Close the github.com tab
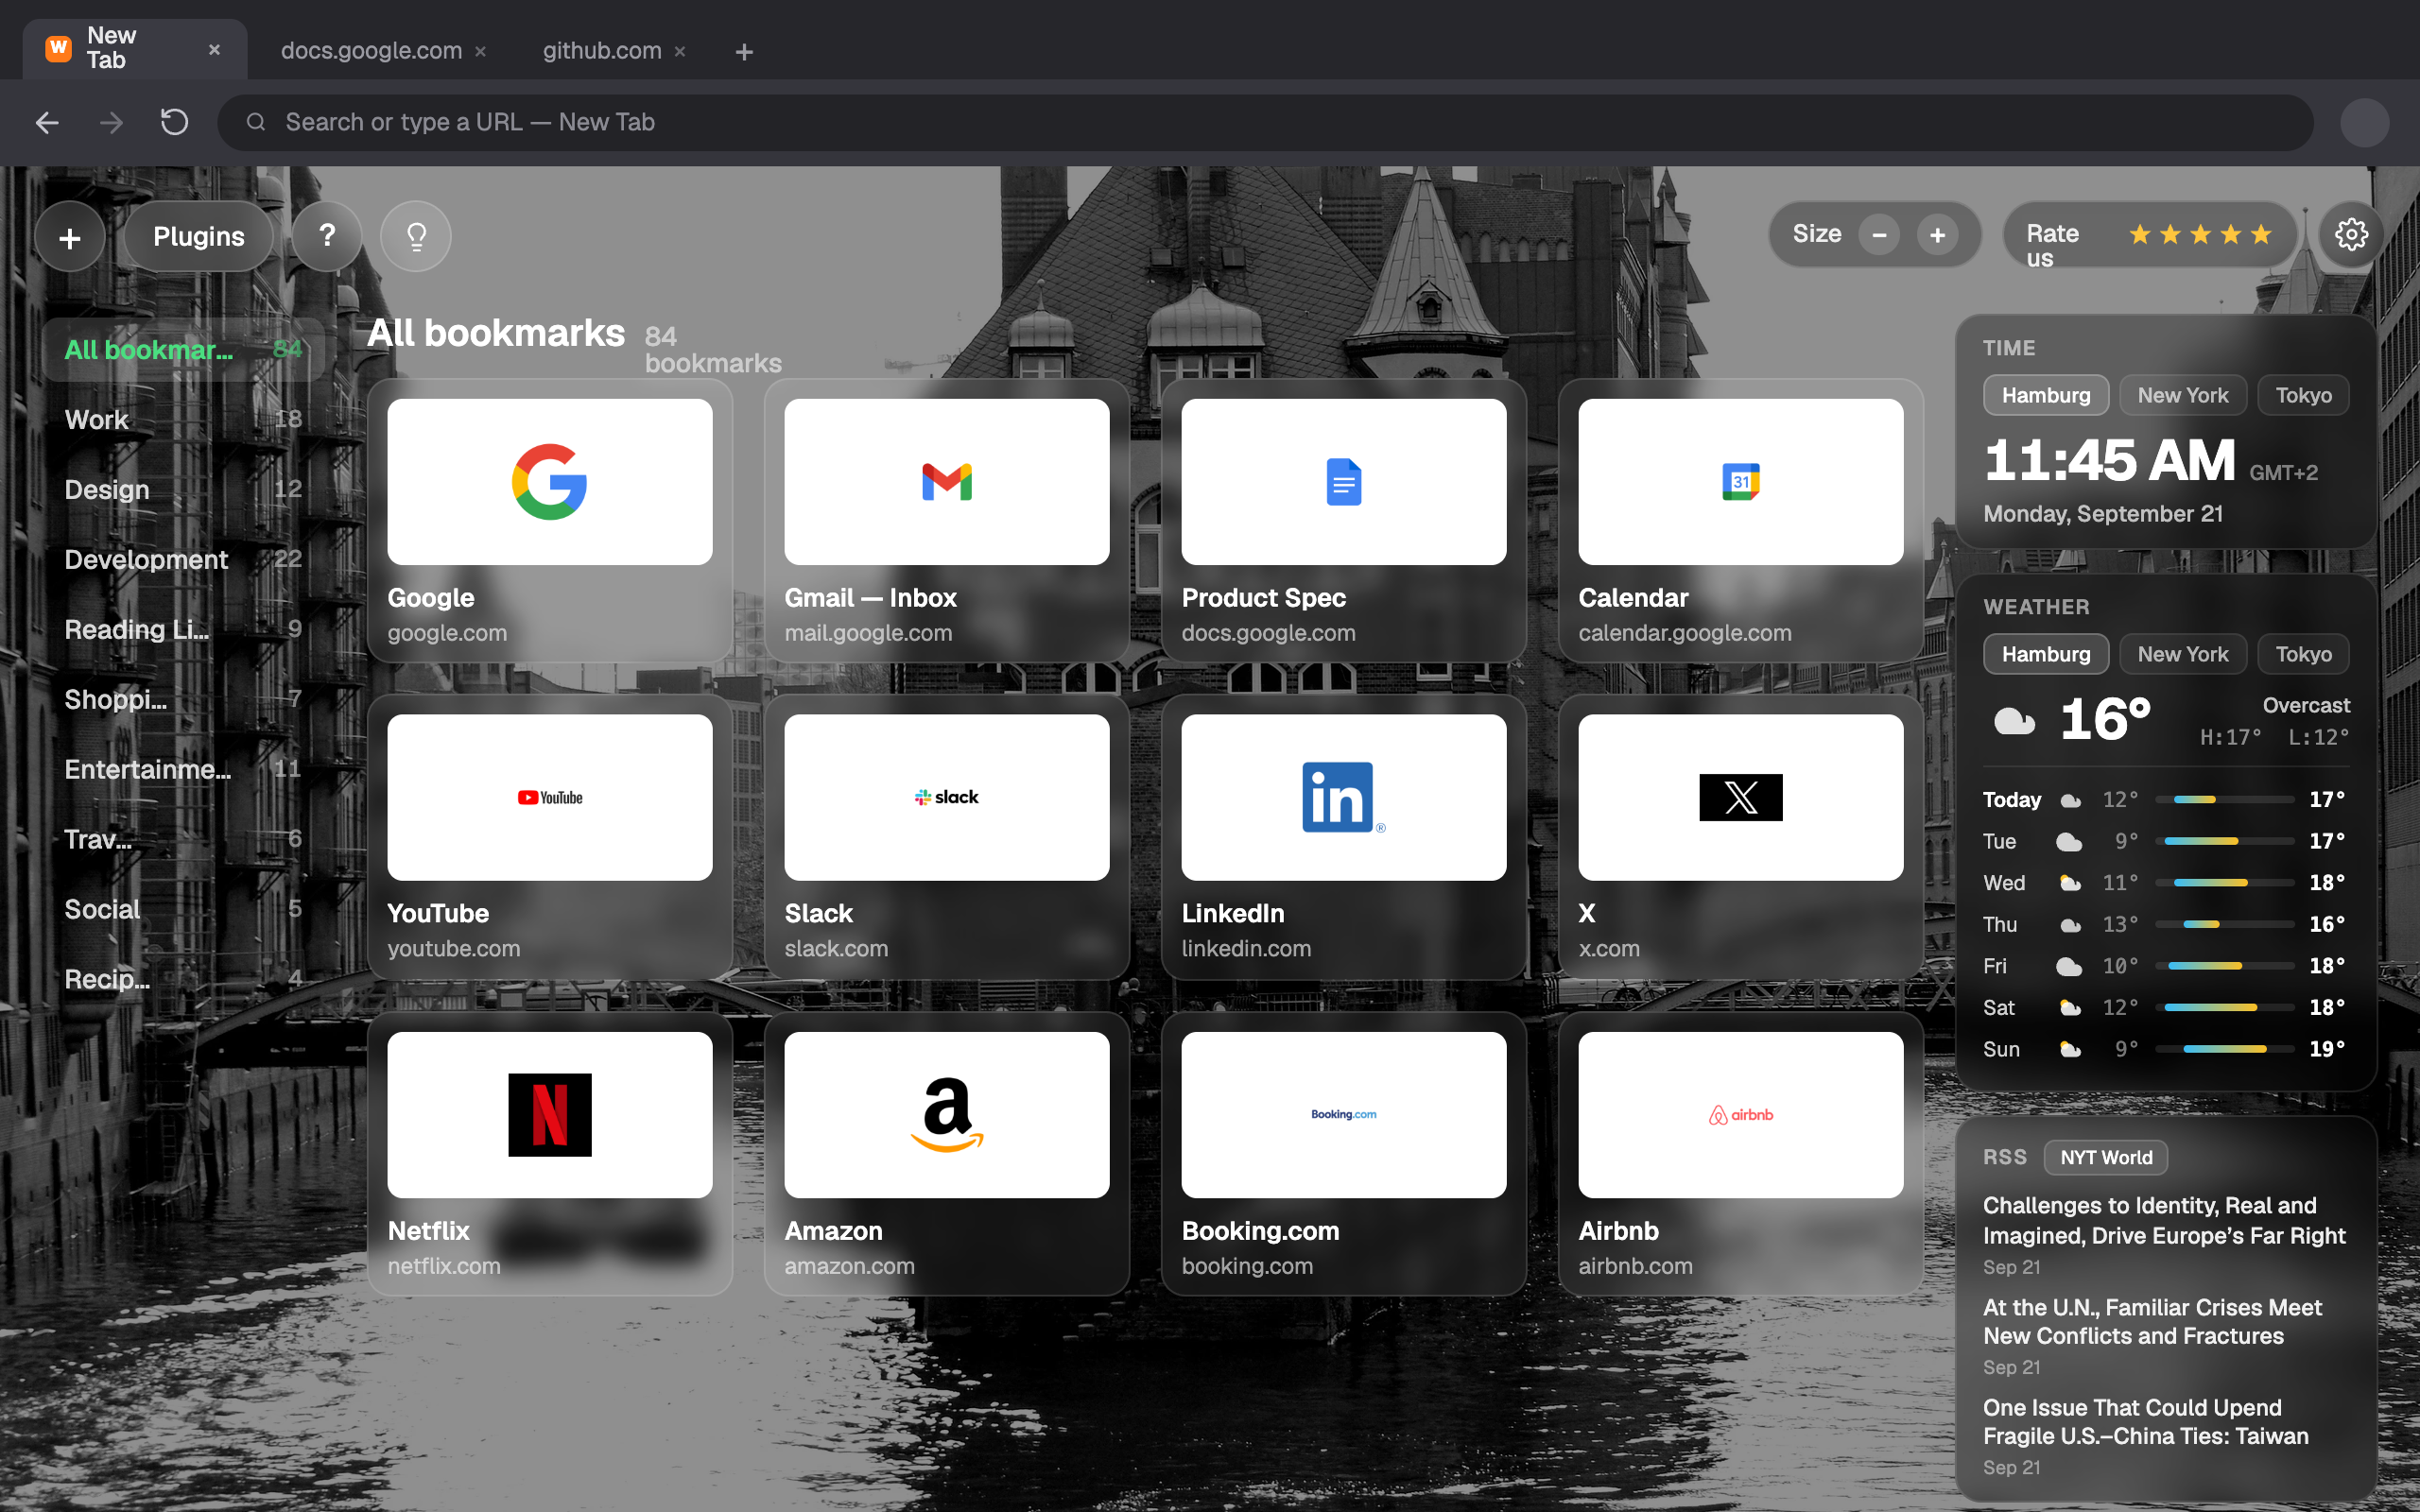This screenshot has height=1512, width=2420. [680, 51]
